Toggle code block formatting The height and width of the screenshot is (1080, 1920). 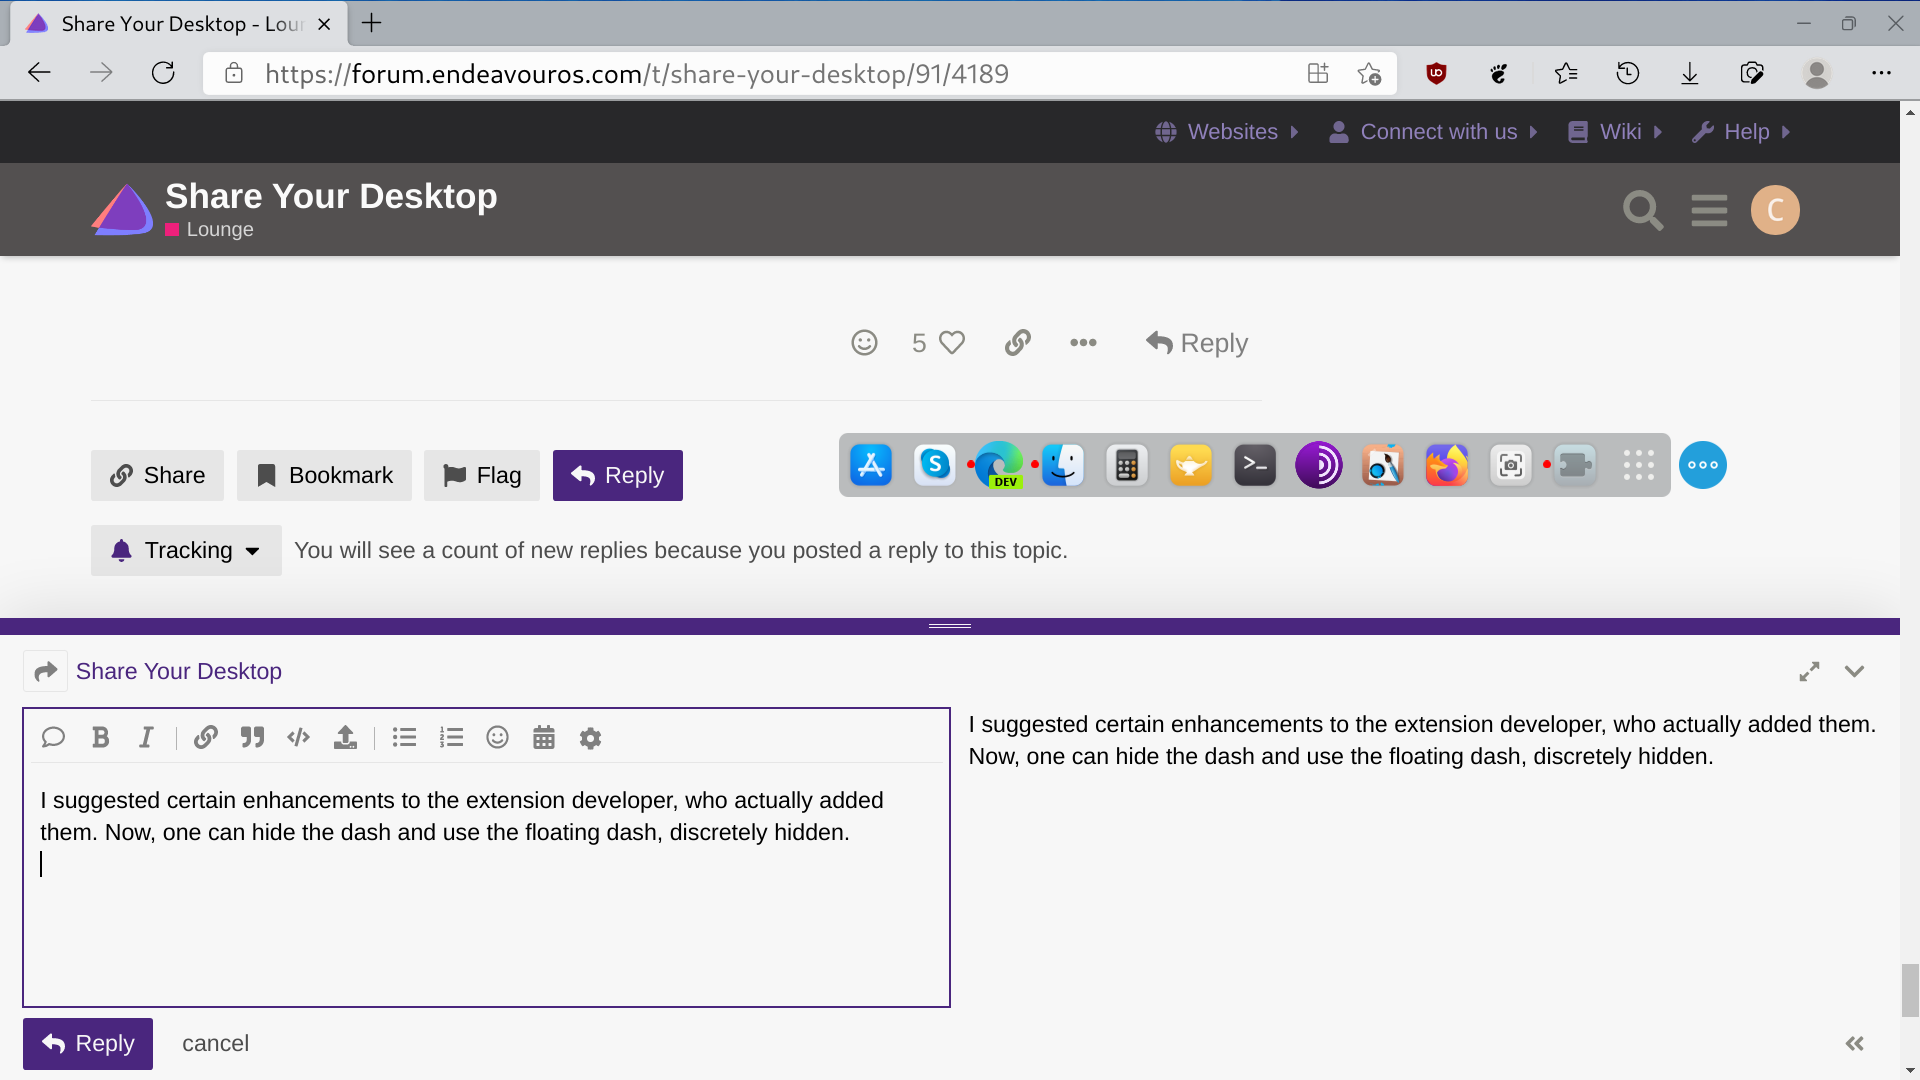click(x=297, y=737)
